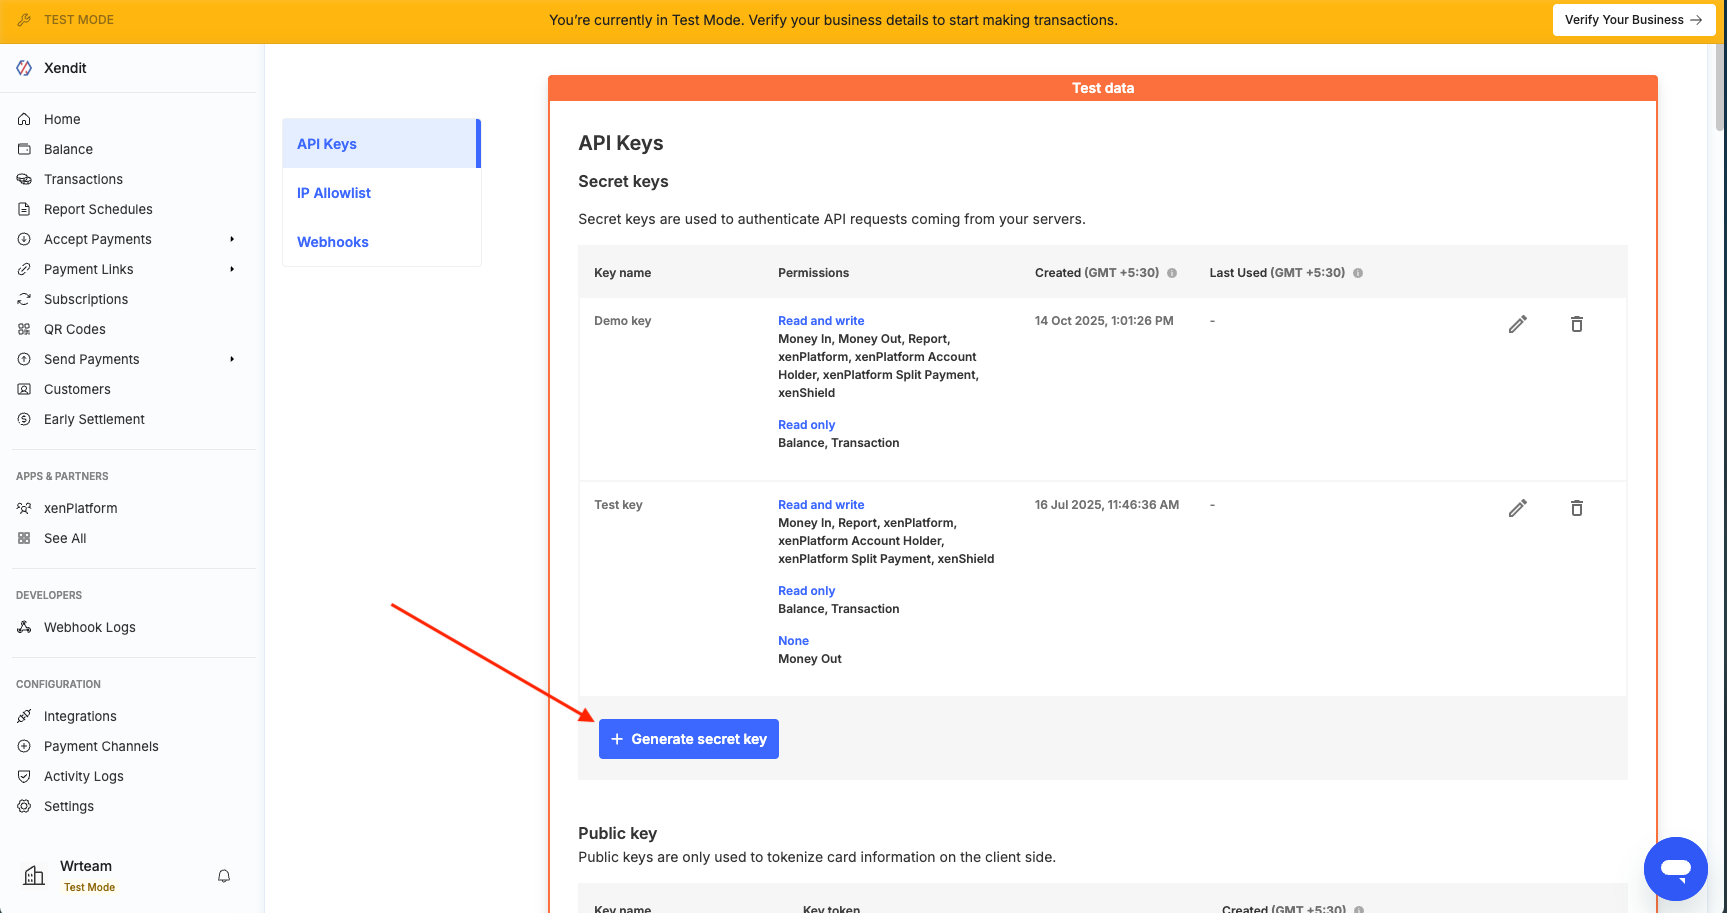
Task: Click the info icon beside Created column
Action: click(1172, 273)
